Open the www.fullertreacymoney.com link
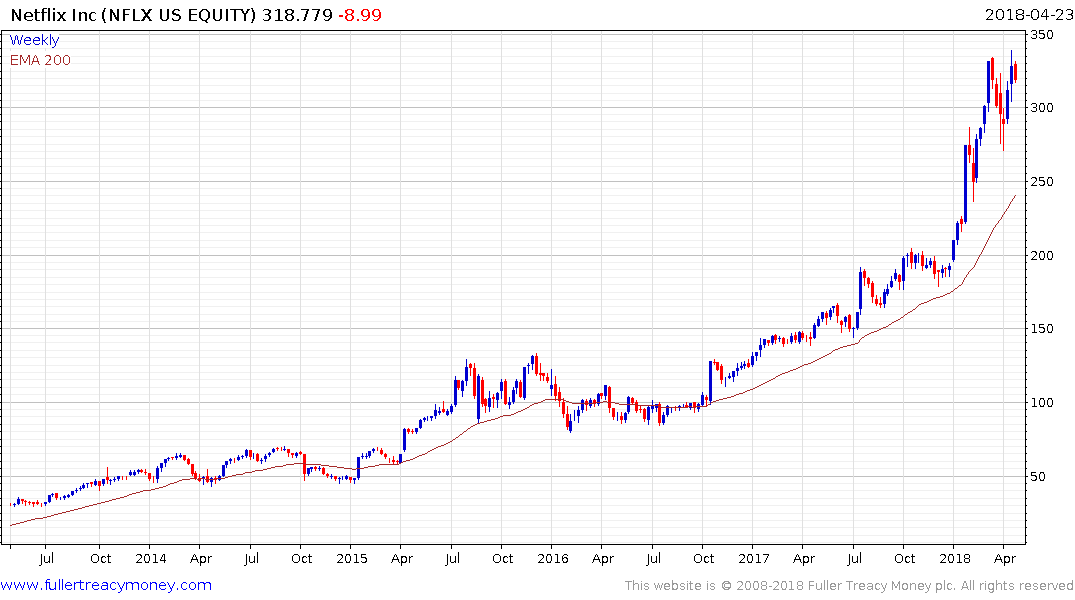1075x600 pixels. coord(106,585)
